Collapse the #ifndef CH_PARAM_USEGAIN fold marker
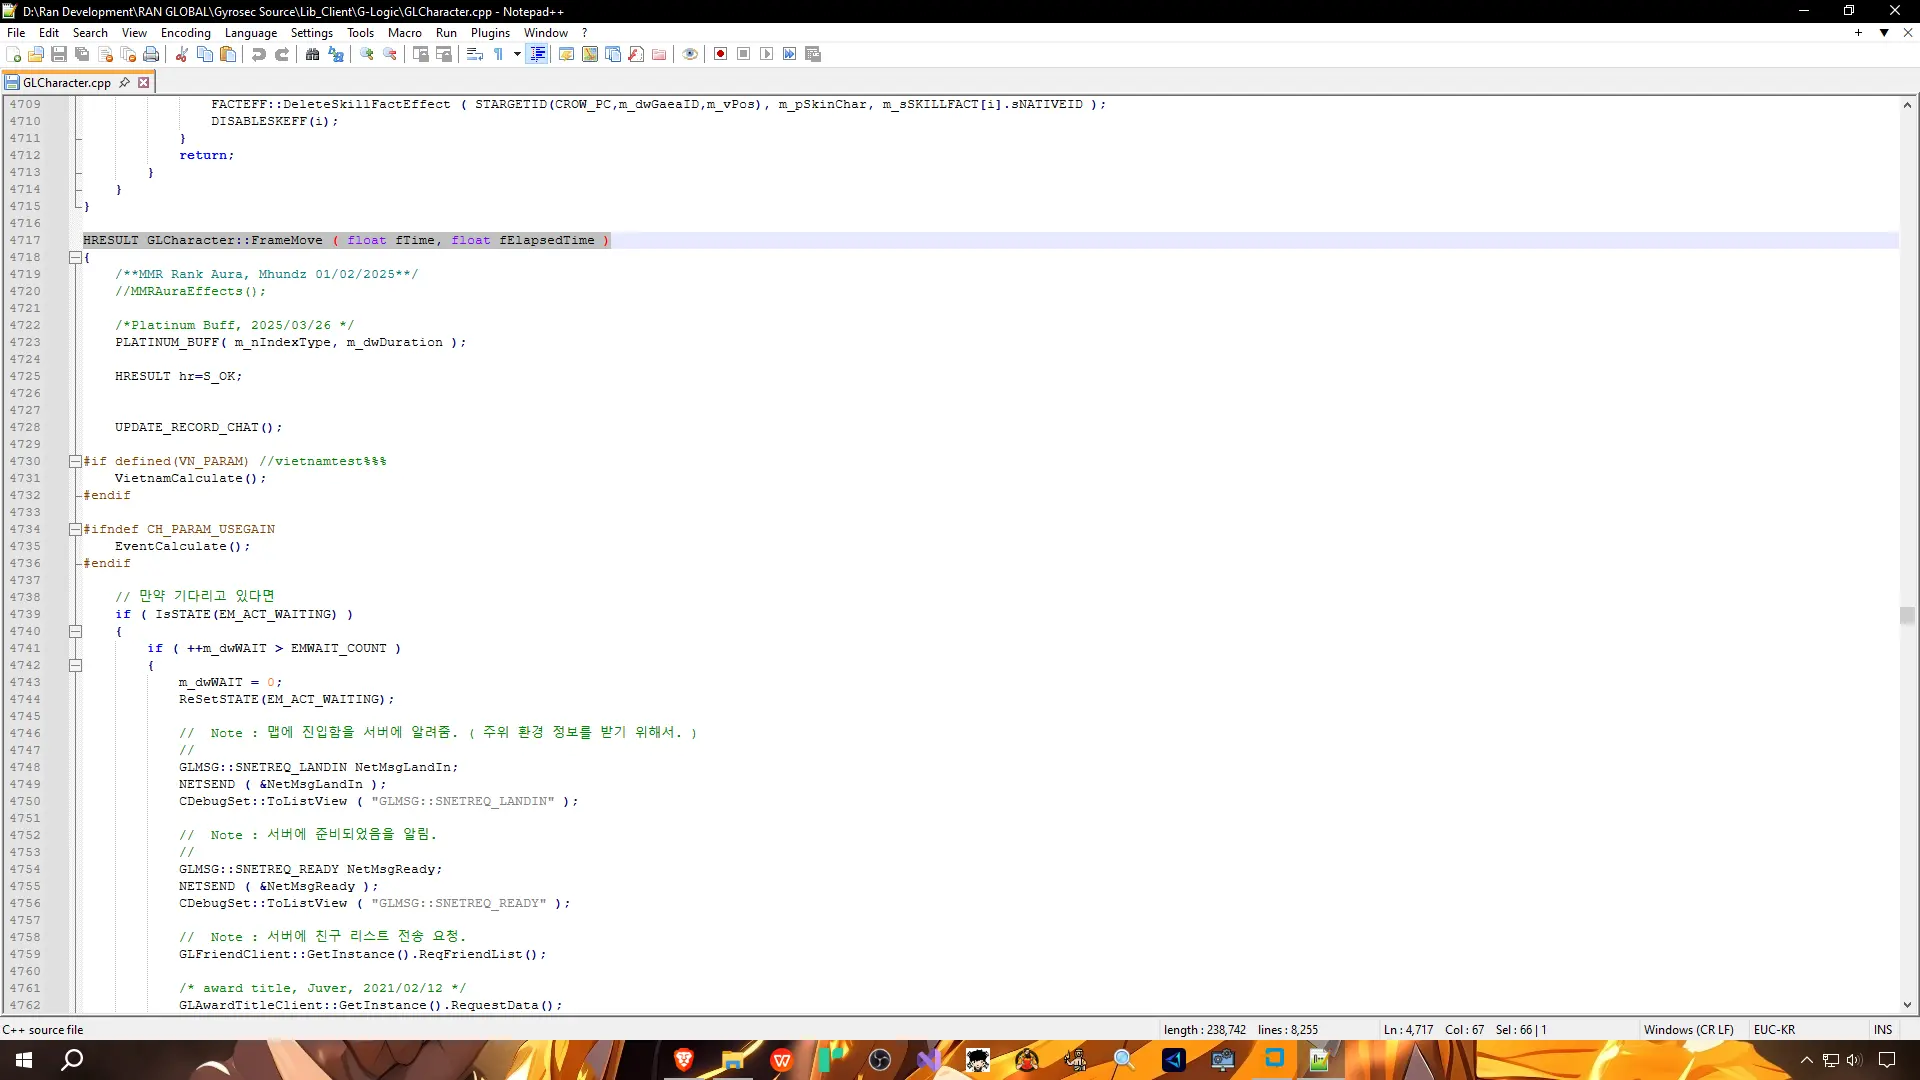Viewport: 1920px width, 1080px height. click(x=75, y=529)
